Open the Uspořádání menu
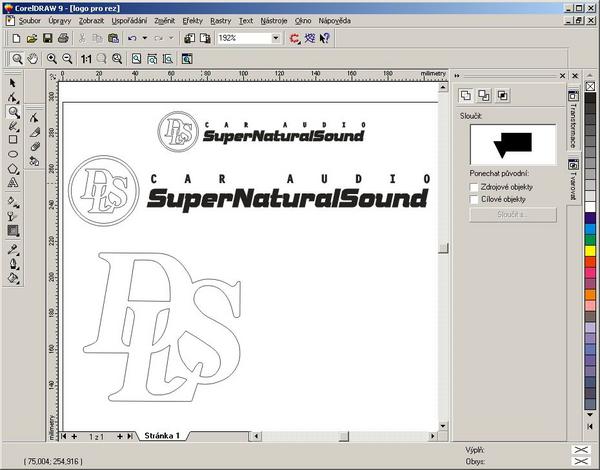Screen dimensions: 600x470 [x=129, y=21]
